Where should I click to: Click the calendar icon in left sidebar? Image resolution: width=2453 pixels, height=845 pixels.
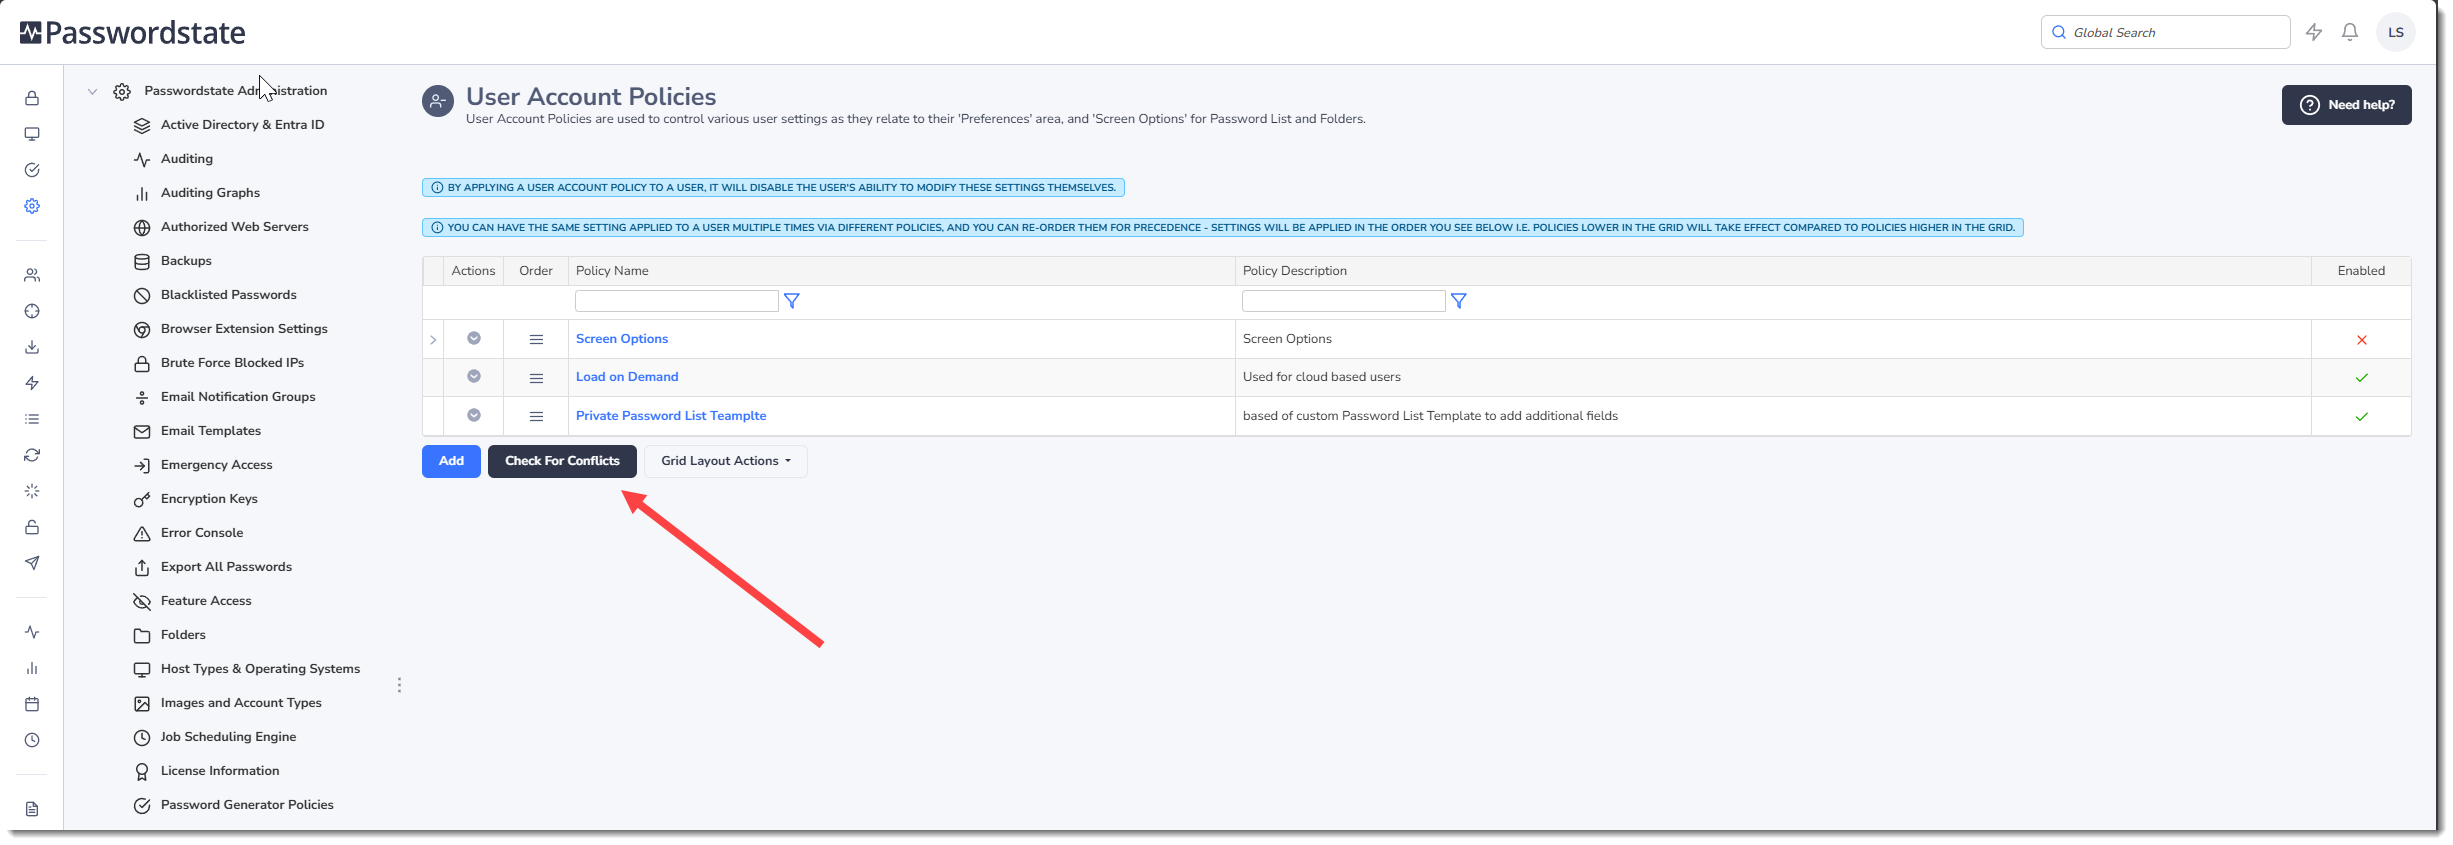point(32,704)
